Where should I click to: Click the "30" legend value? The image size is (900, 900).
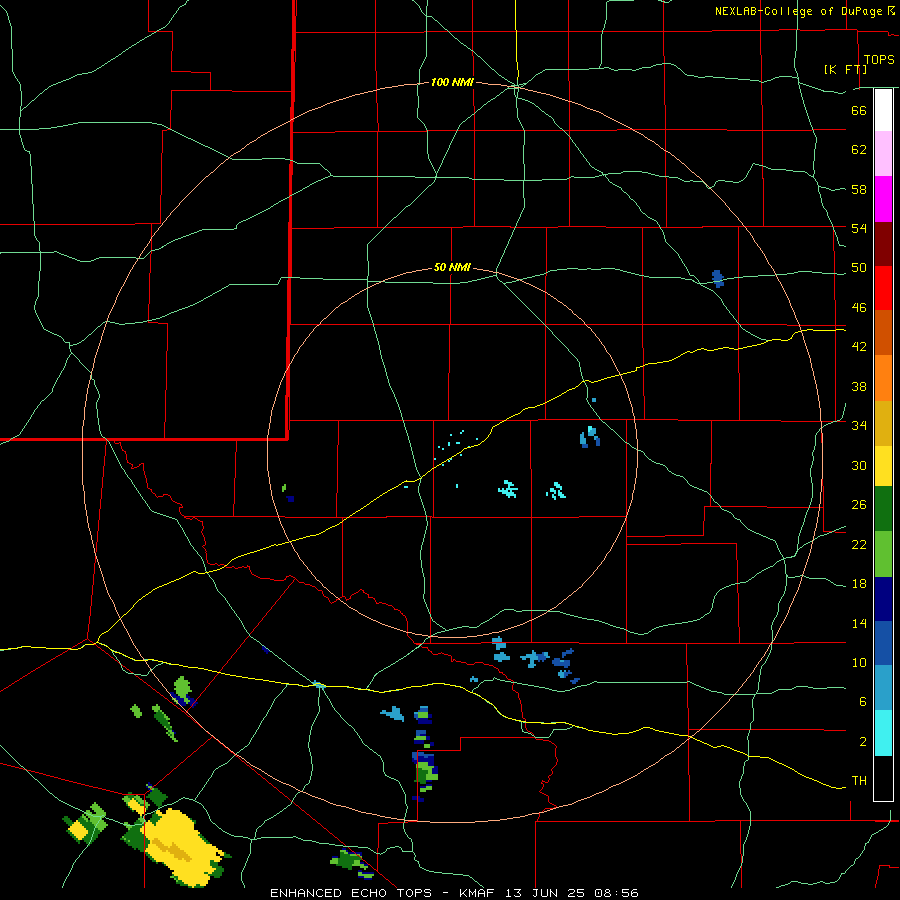click(x=859, y=465)
